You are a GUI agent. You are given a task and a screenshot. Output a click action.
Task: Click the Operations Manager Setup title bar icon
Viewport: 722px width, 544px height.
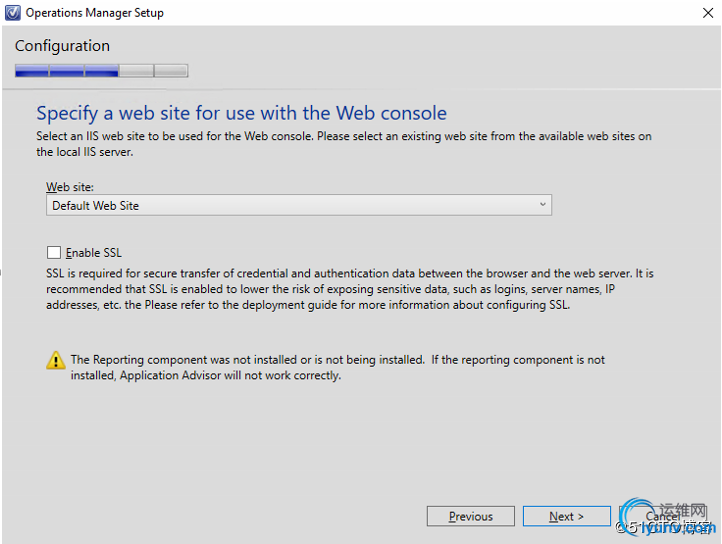12,13
